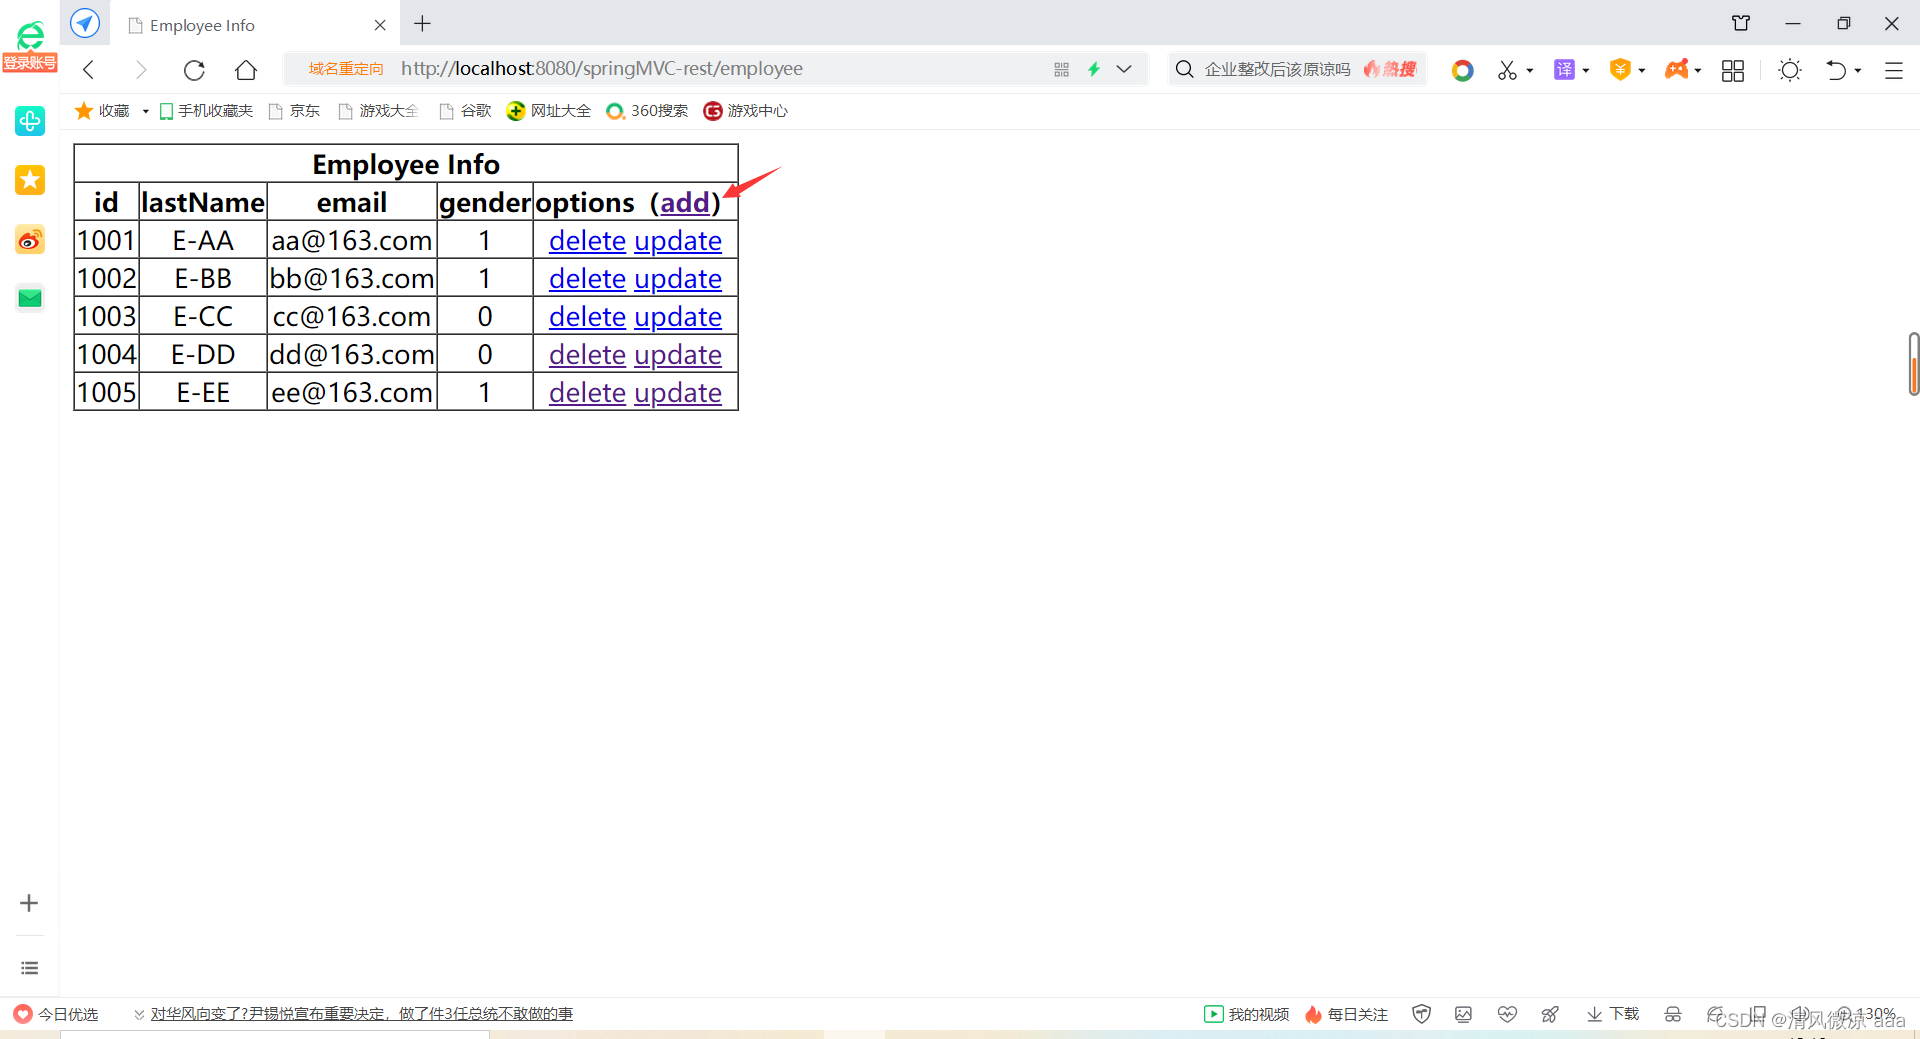Open 我的视频 in status bar
The width and height of the screenshot is (1920, 1039).
point(1246,1014)
